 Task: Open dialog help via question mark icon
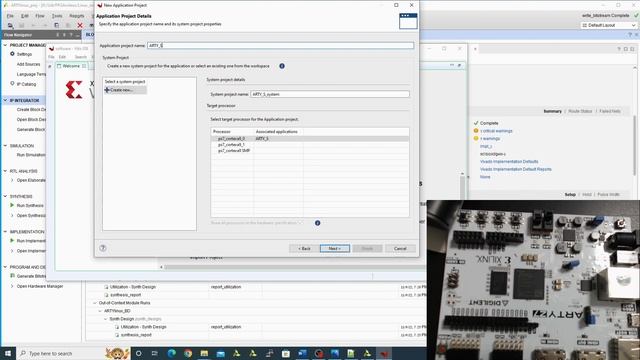[103, 248]
